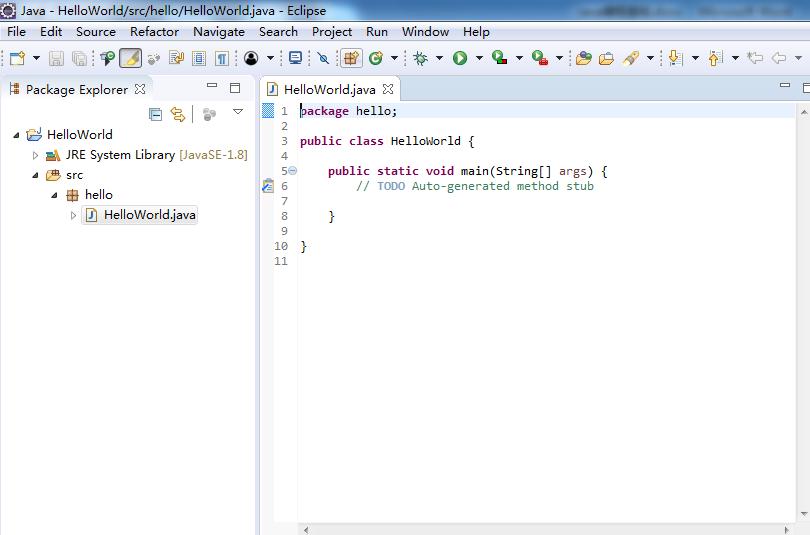Click the Debug bug icon

420,58
